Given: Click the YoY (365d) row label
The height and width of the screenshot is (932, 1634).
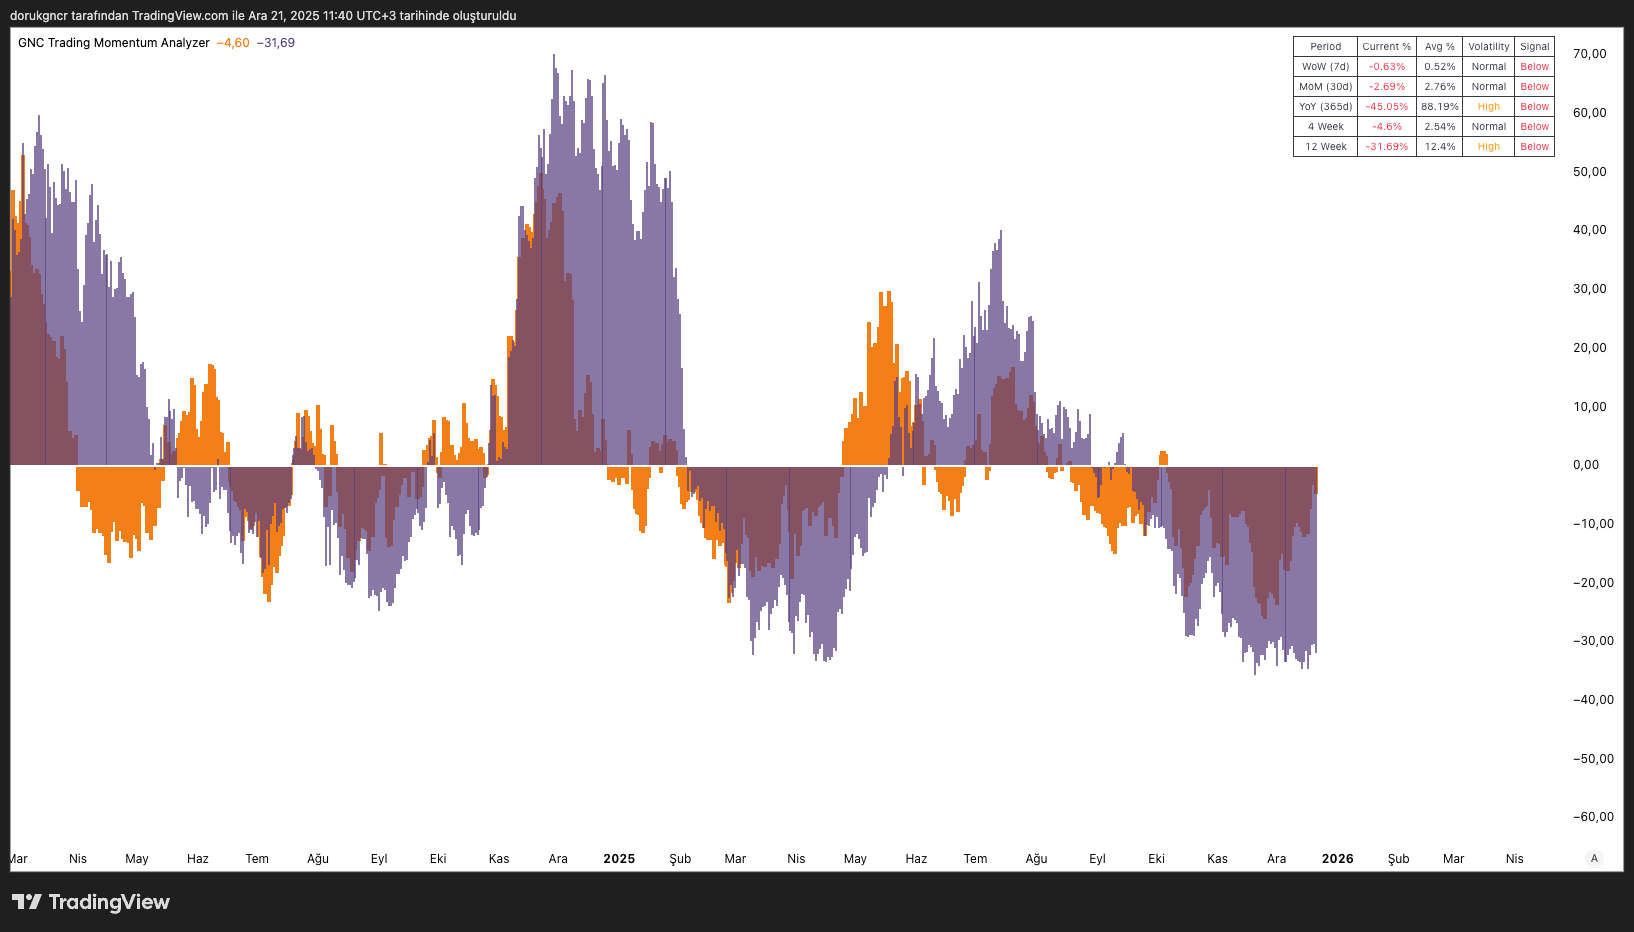Looking at the screenshot, I should pos(1325,107).
